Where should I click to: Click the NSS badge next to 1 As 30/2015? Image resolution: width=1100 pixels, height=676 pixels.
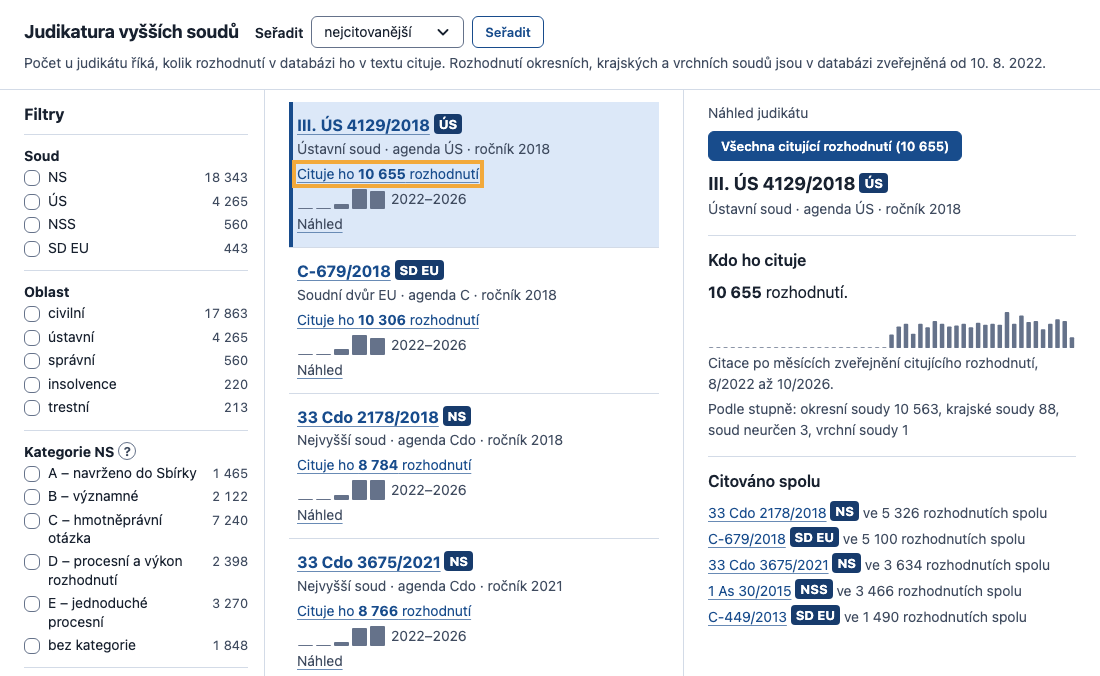pos(814,590)
